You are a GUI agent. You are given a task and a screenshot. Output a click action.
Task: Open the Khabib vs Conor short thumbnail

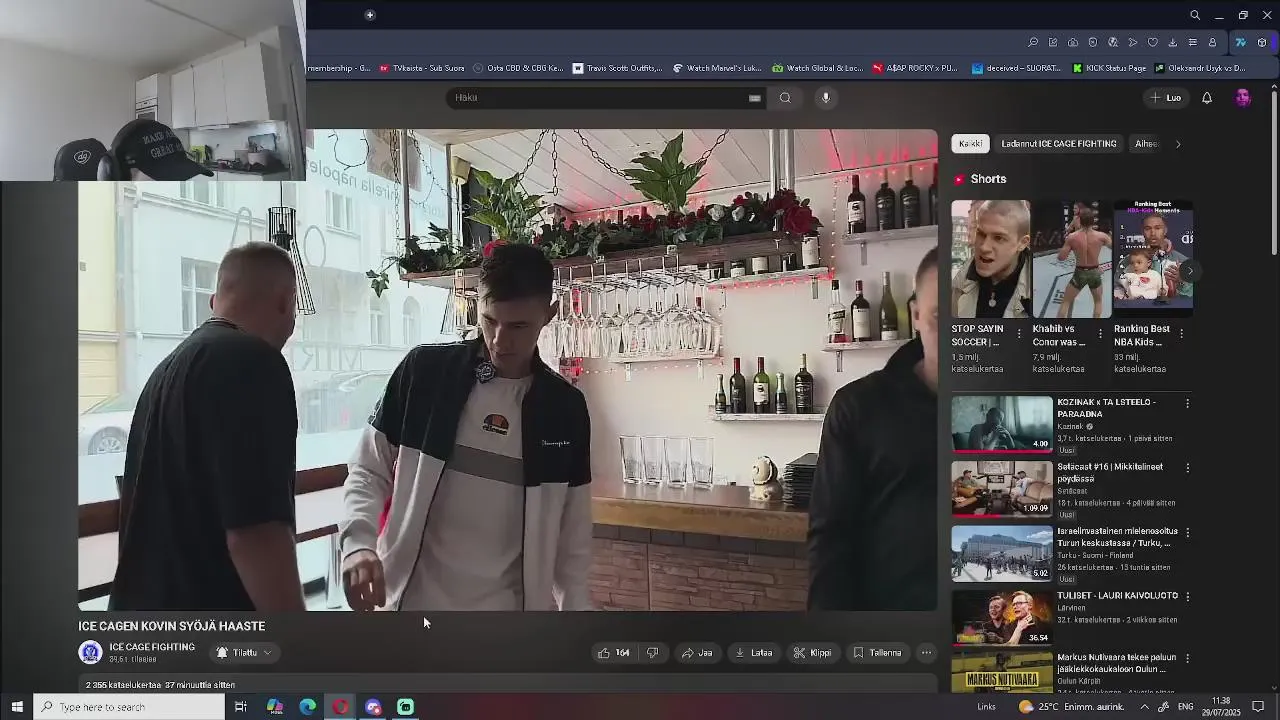click(1071, 259)
